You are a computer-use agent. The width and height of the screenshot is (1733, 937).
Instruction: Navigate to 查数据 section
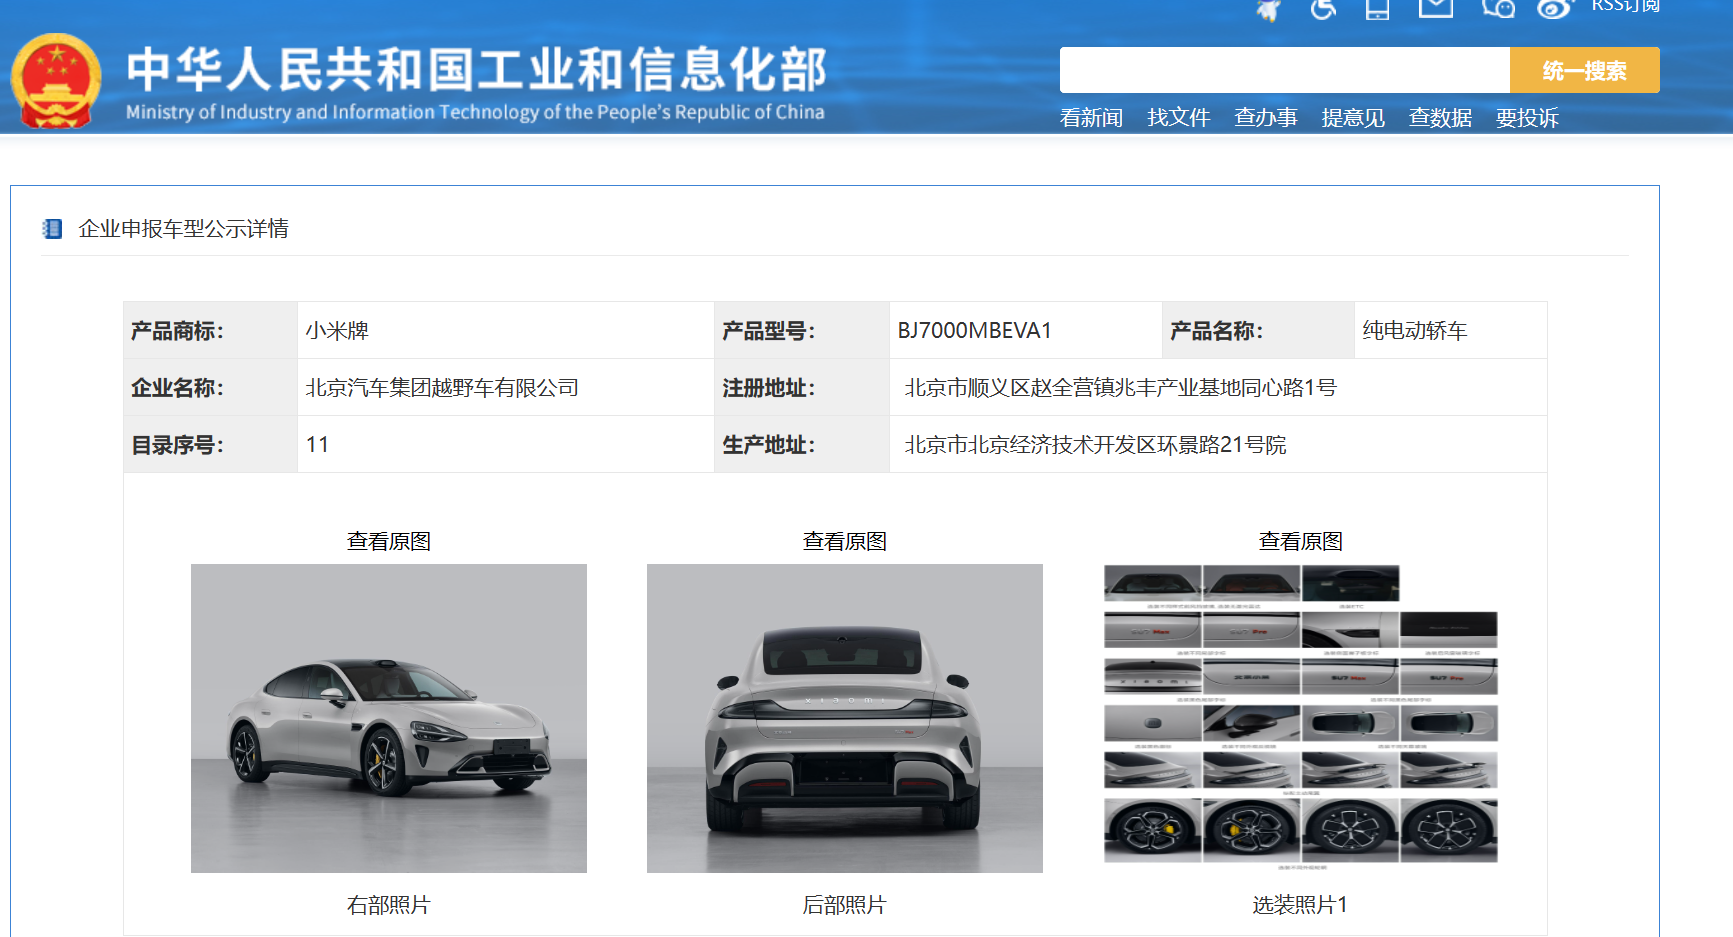1440,118
